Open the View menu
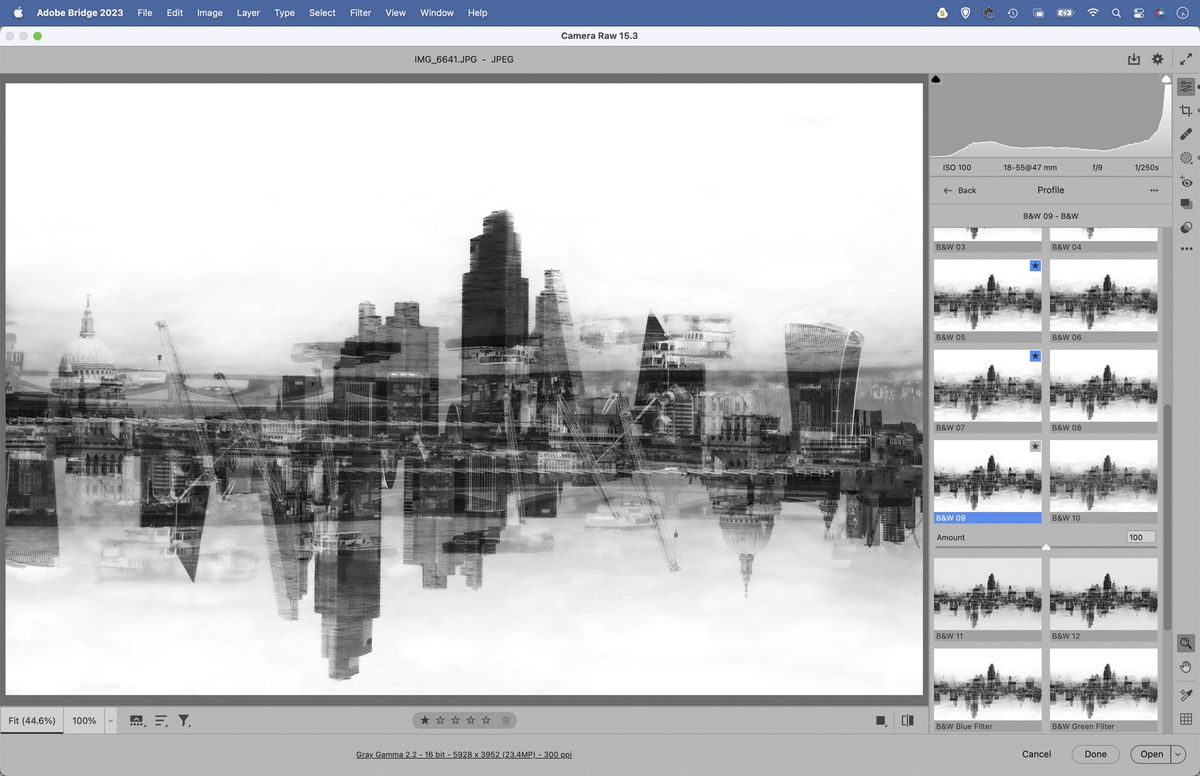 (395, 13)
